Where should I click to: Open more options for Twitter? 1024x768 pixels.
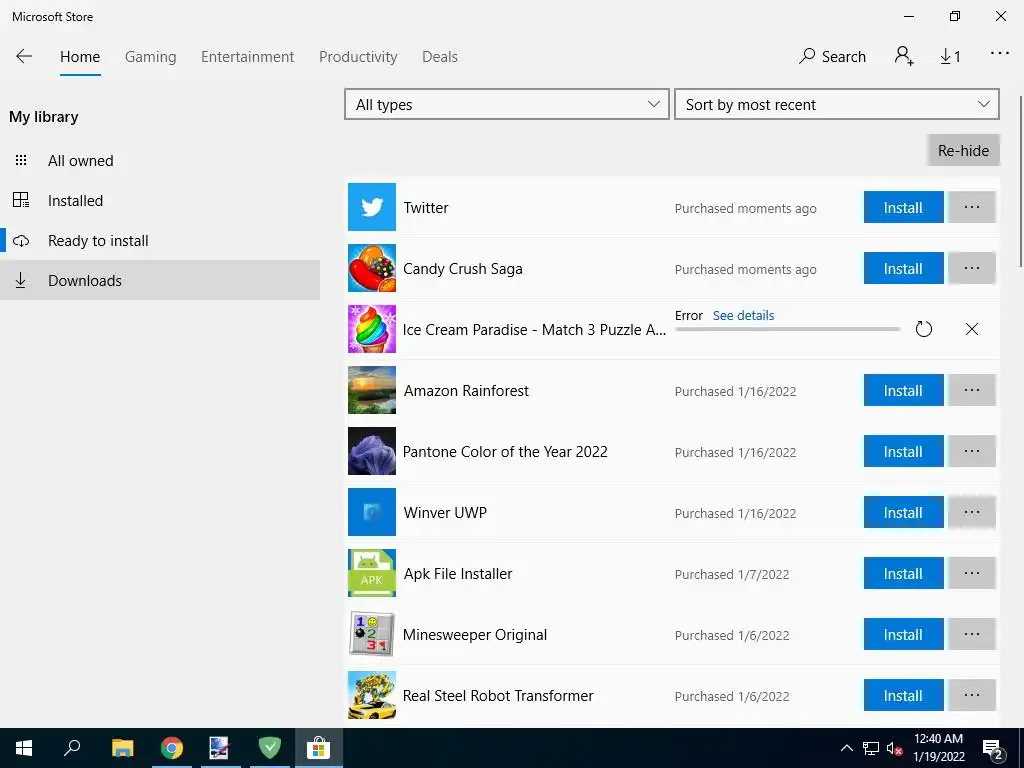(x=972, y=207)
